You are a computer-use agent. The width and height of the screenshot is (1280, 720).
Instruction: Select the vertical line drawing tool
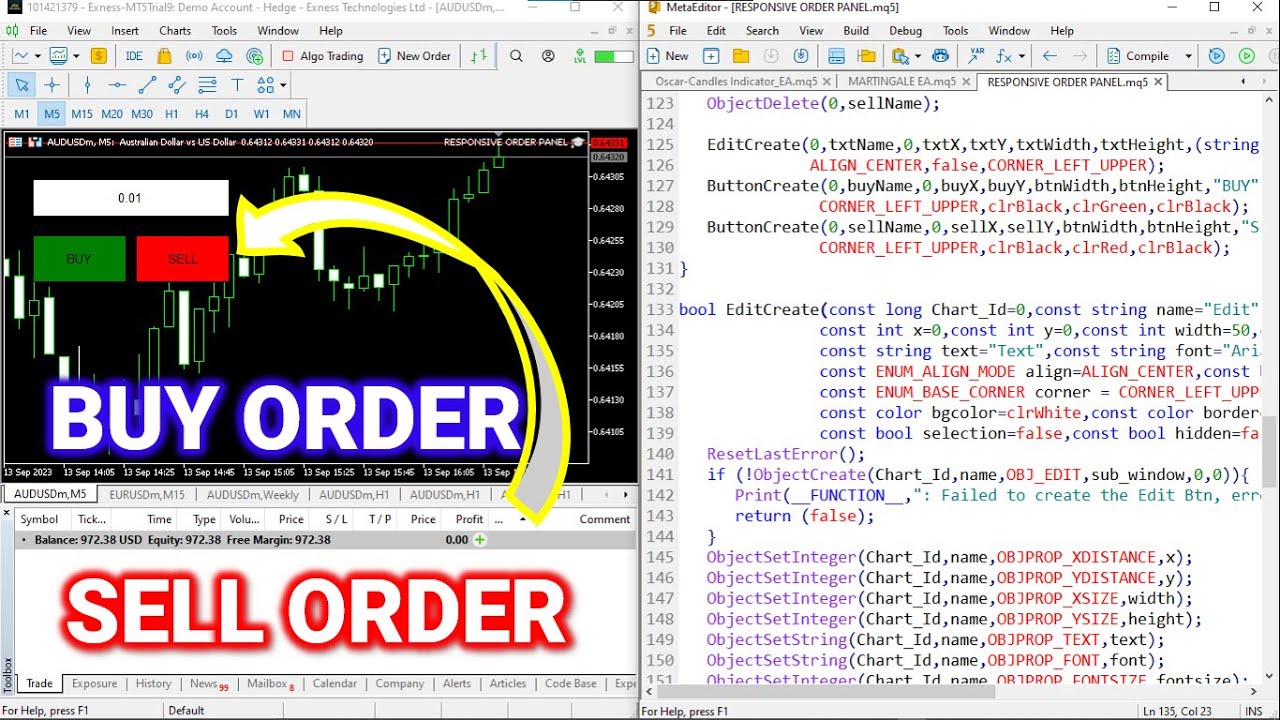click(87, 85)
